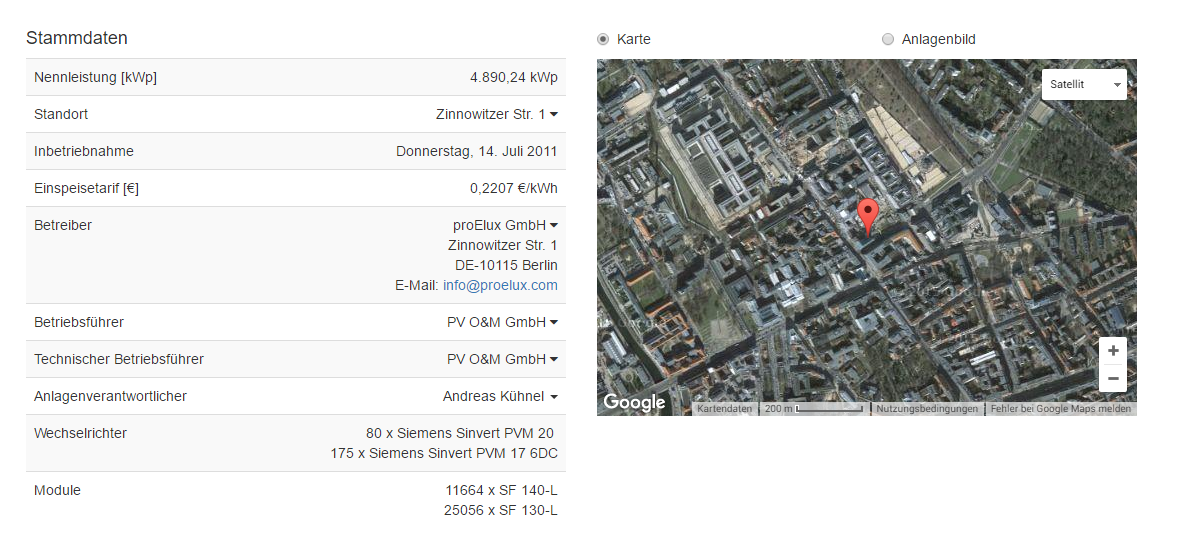Select the Karte radio button
This screenshot has height=551, width=1179.
pos(603,39)
